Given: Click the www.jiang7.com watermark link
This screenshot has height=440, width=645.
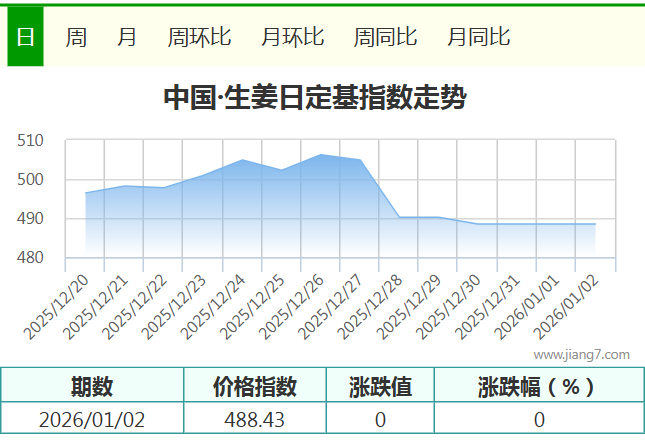Looking at the screenshot, I should tap(581, 354).
